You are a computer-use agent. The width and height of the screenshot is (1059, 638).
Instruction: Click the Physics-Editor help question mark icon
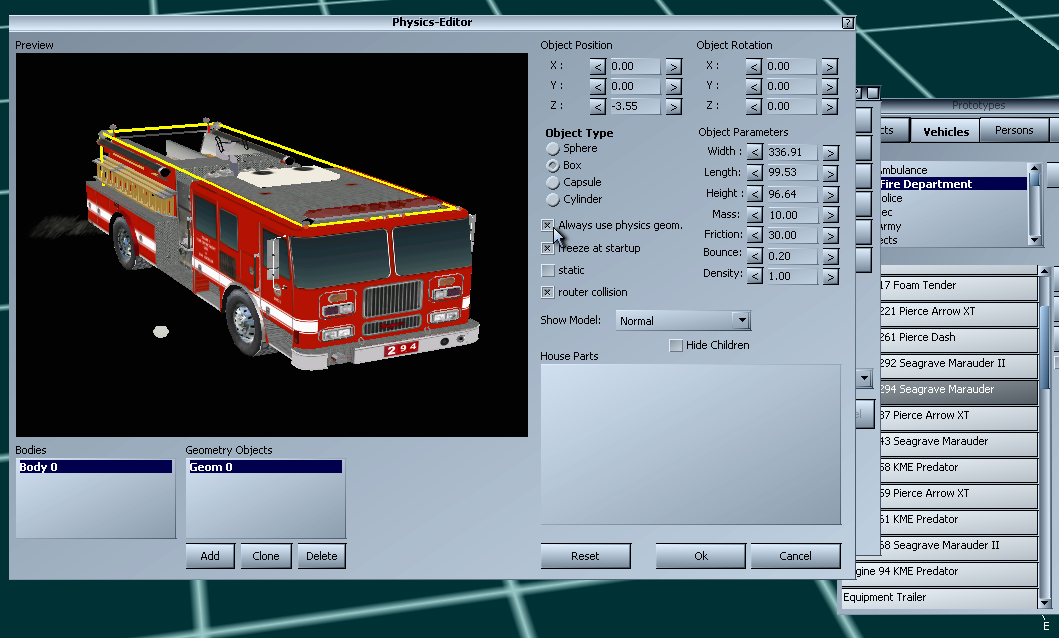click(848, 23)
